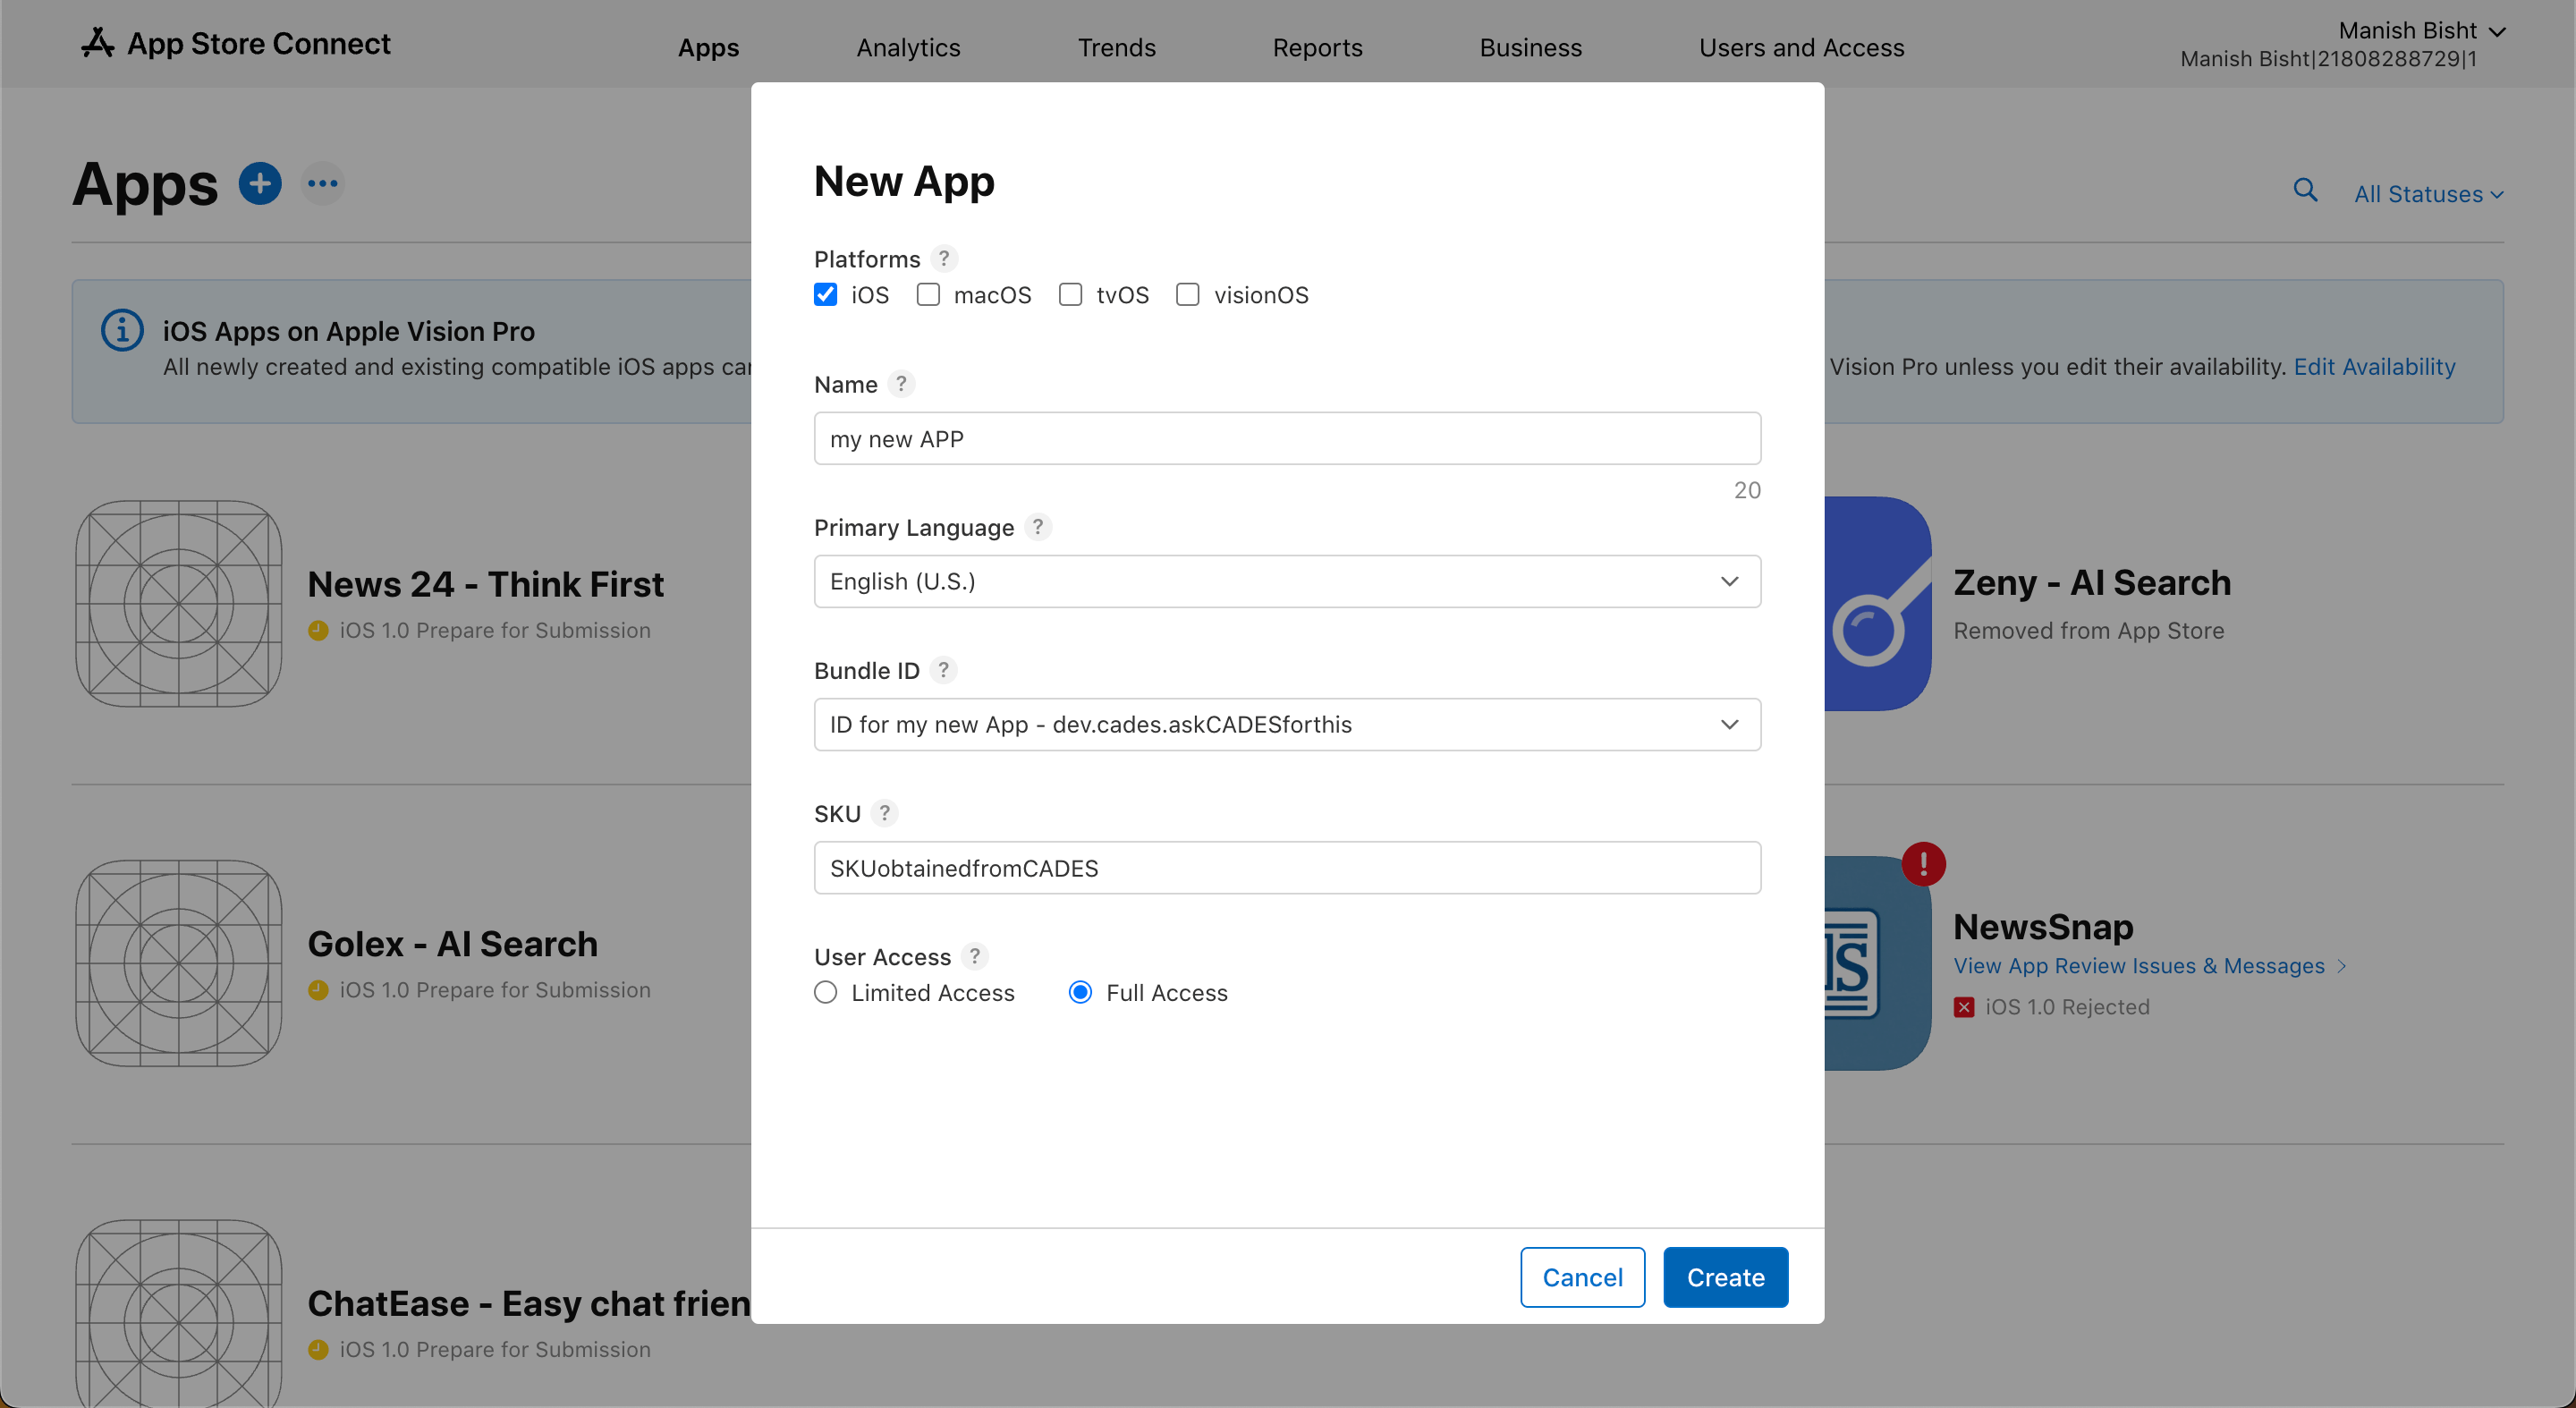Image resolution: width=2576 pixels, height=1408 pixels.
Task: Click the App Store Connect logo icon
Action: (x=97, y=43)
